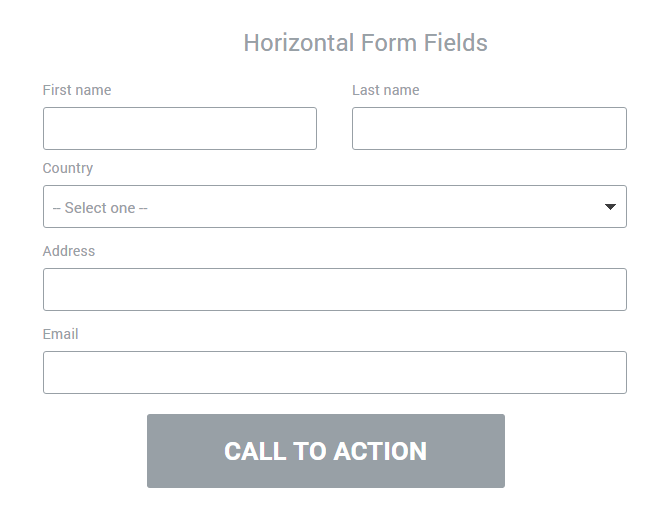Screen dimensions: 662x526
Task: Click the 'Last name' label
Action: tap(385, 90)
